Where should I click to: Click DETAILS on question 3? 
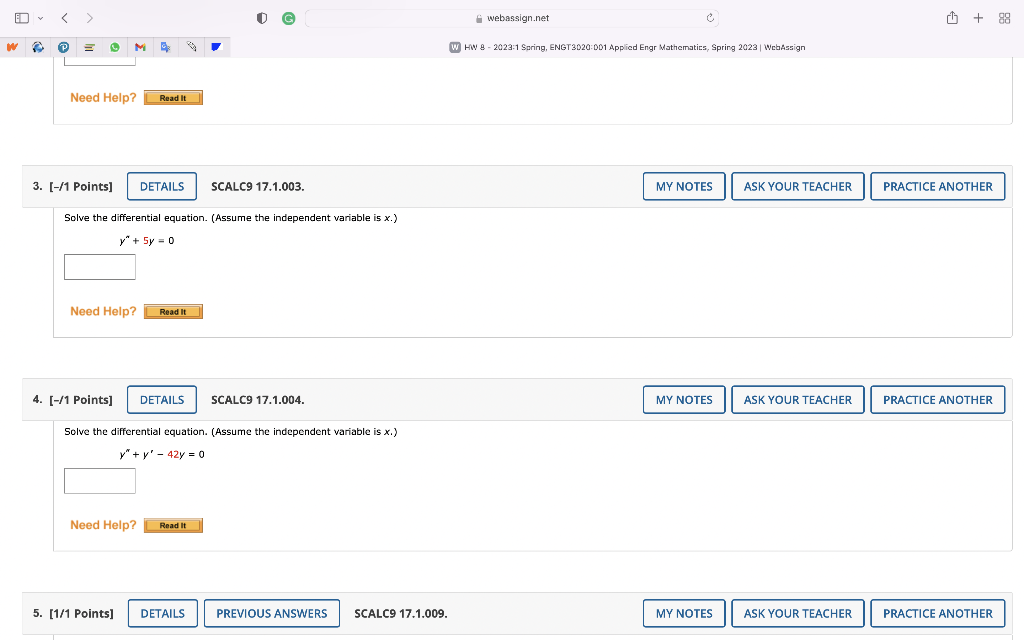(x=161, y=186)
